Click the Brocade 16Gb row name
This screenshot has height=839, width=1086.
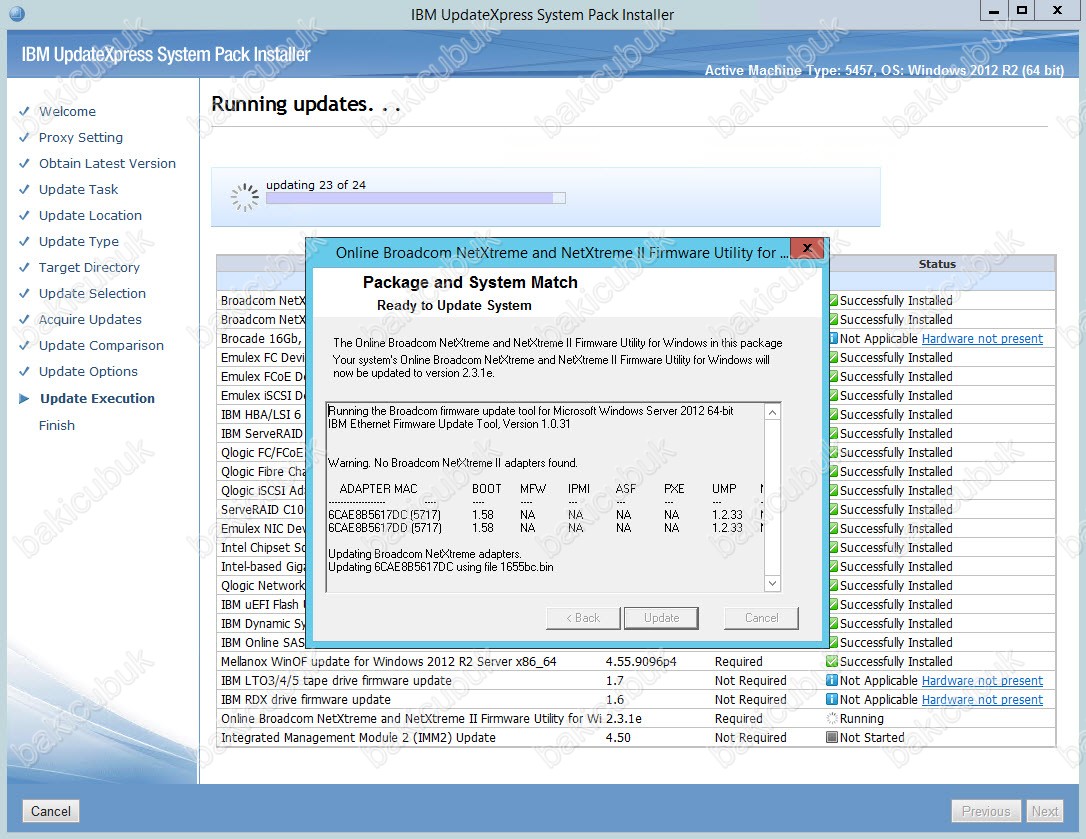point(262,339)
